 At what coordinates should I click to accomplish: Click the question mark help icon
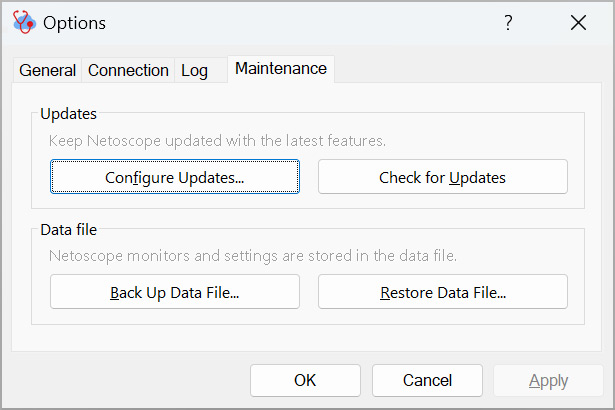(x=508, y=23)
